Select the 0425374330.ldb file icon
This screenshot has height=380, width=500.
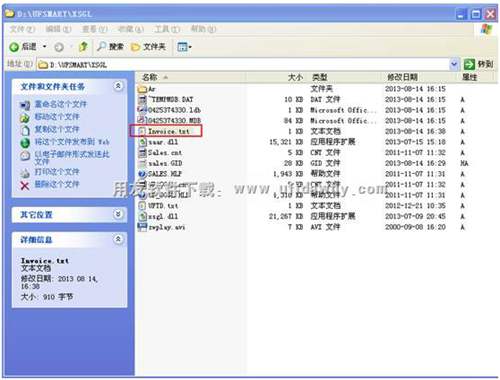point(142,110)
